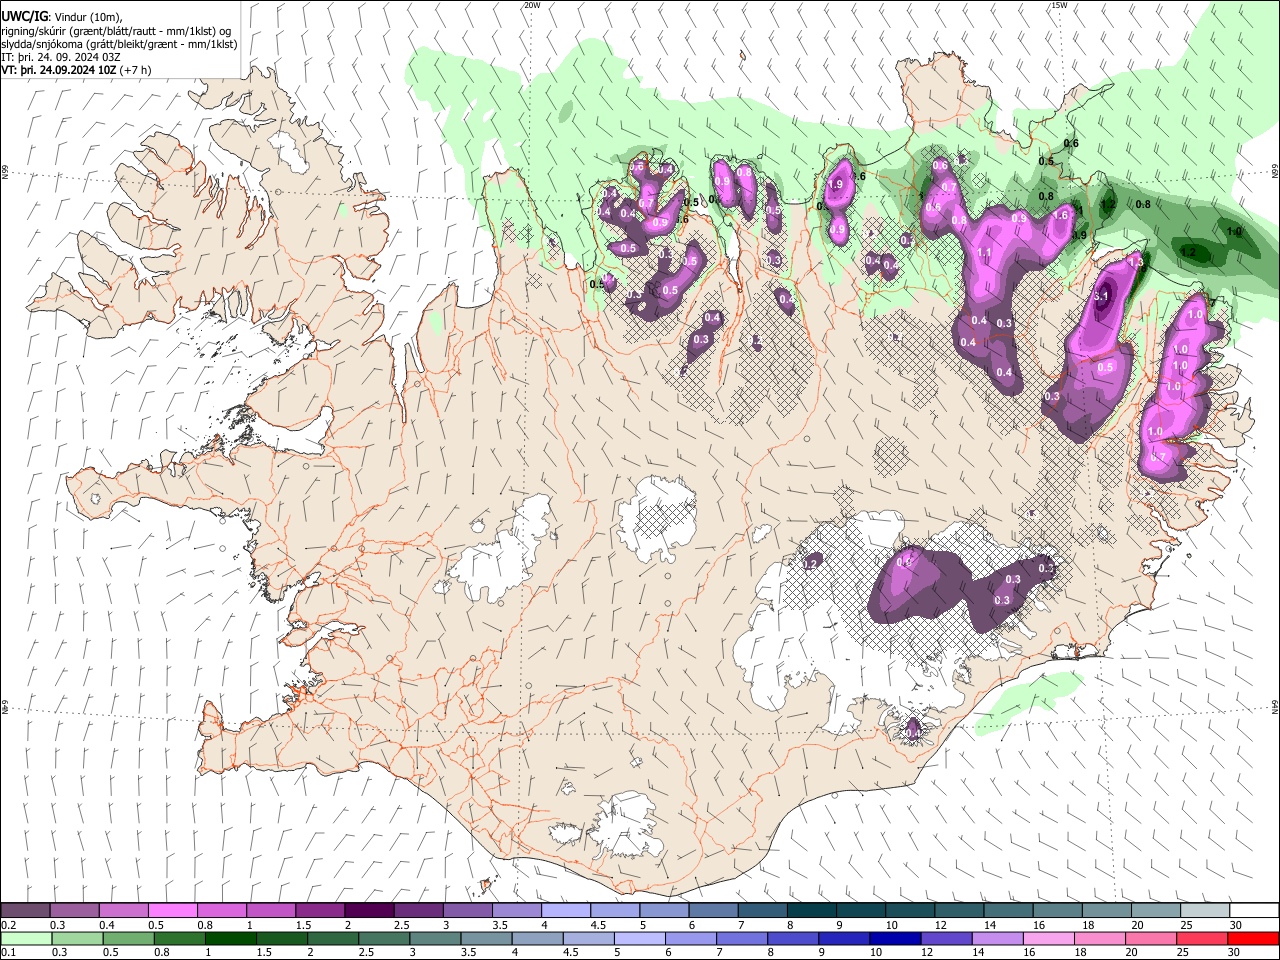
Task: Click the "1.1" precipitation value on map
Action: (x=983, y=253)
